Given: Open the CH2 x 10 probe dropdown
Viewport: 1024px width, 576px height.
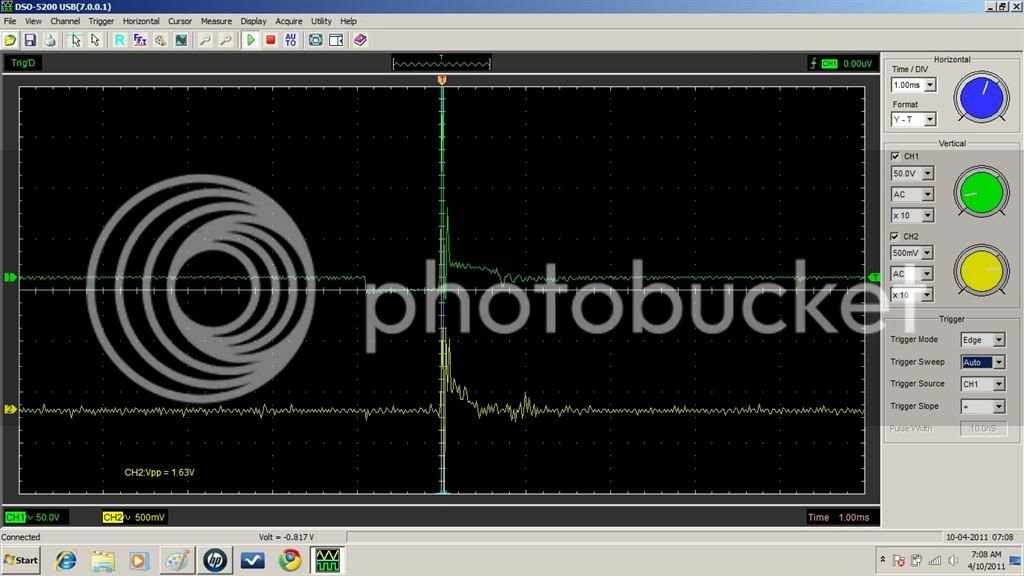Looking at the screenshot, I should click(927, 295).
